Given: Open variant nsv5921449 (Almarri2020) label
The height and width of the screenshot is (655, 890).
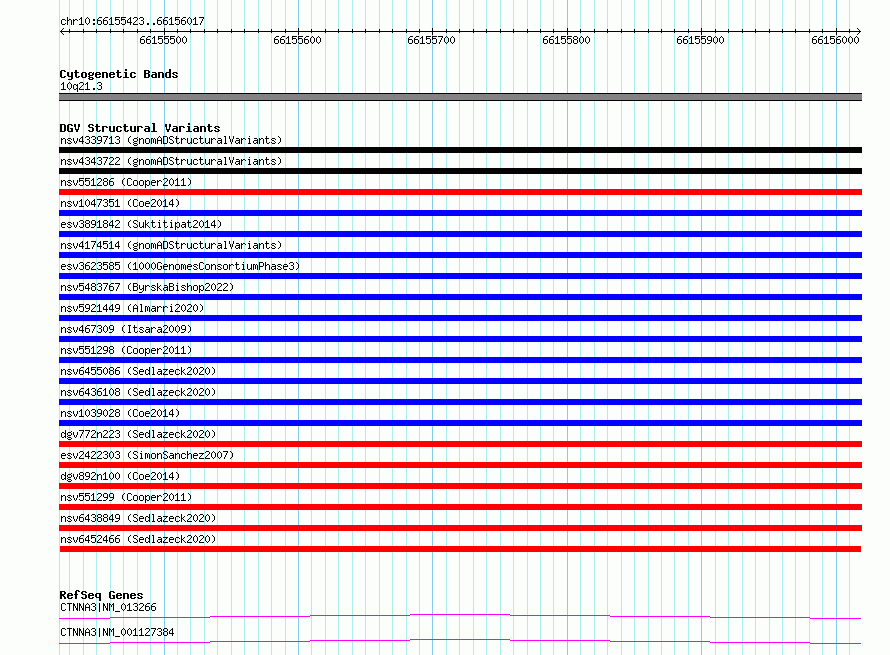Looking at the screenshot, I should pos(132,308).
